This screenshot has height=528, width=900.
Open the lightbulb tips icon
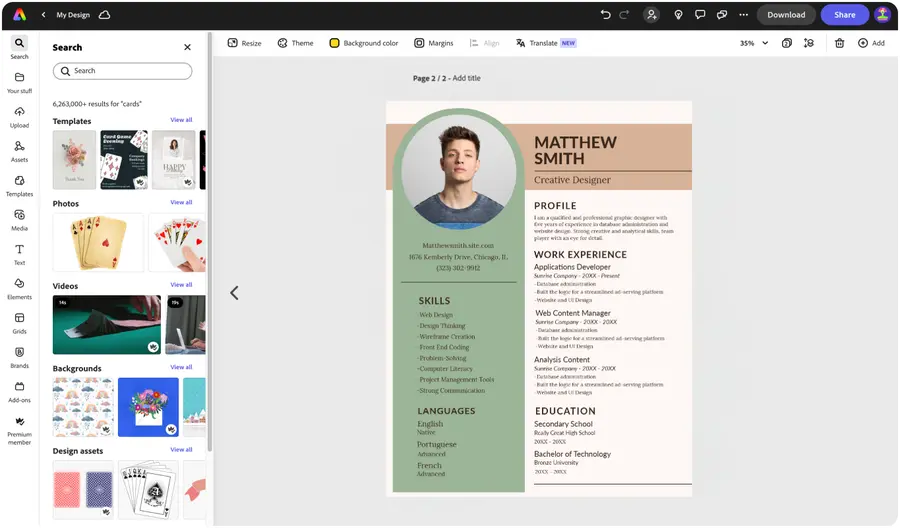click(678, 15)
